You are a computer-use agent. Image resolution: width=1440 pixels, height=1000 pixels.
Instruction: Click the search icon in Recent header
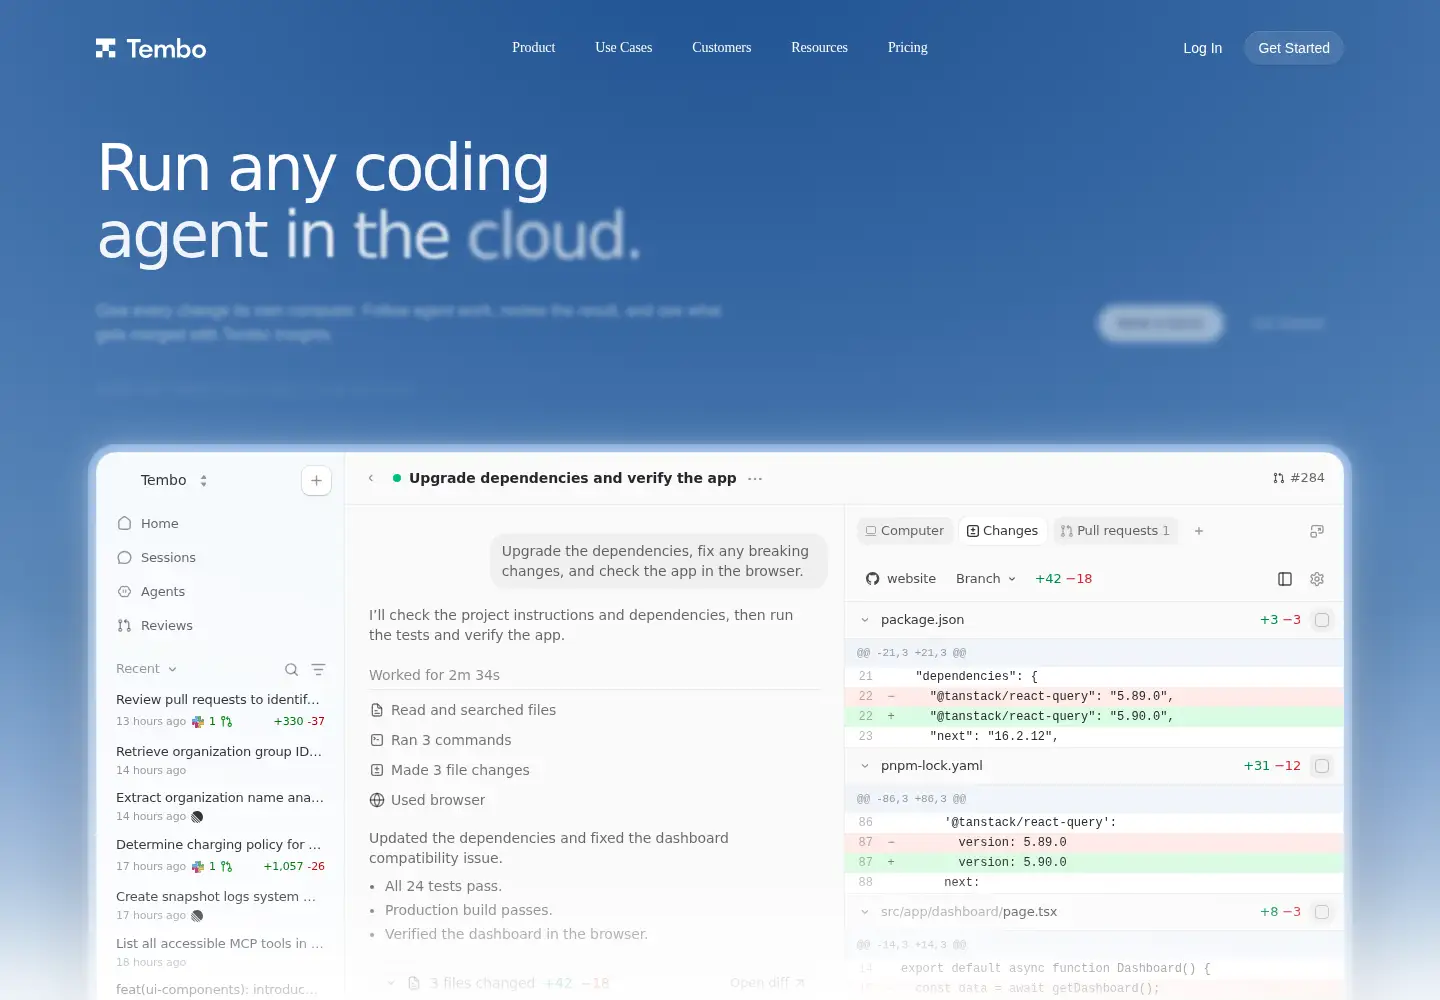291,669
